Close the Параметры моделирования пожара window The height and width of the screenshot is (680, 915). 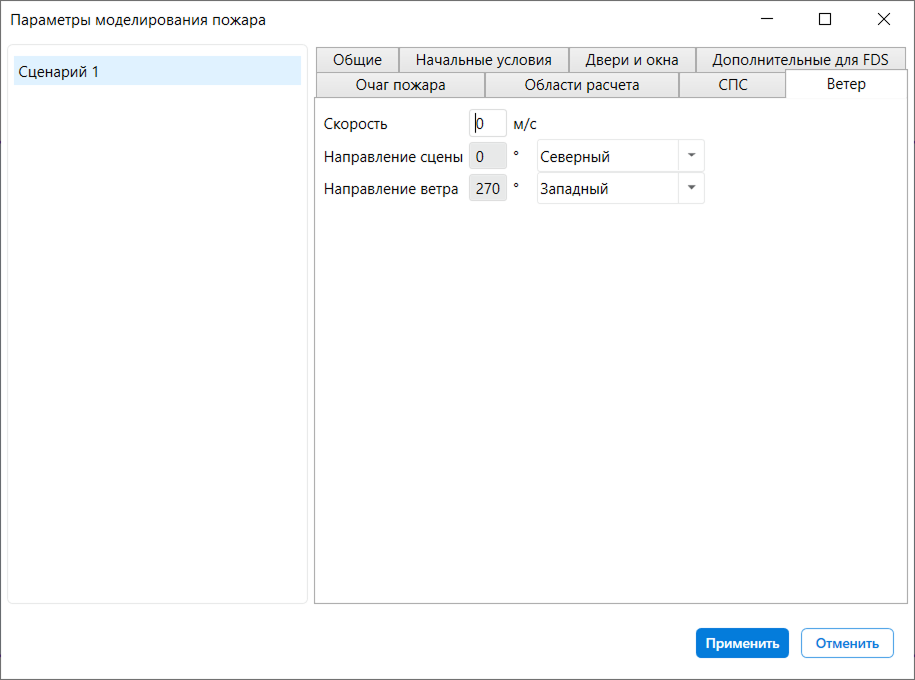[884, 19]
